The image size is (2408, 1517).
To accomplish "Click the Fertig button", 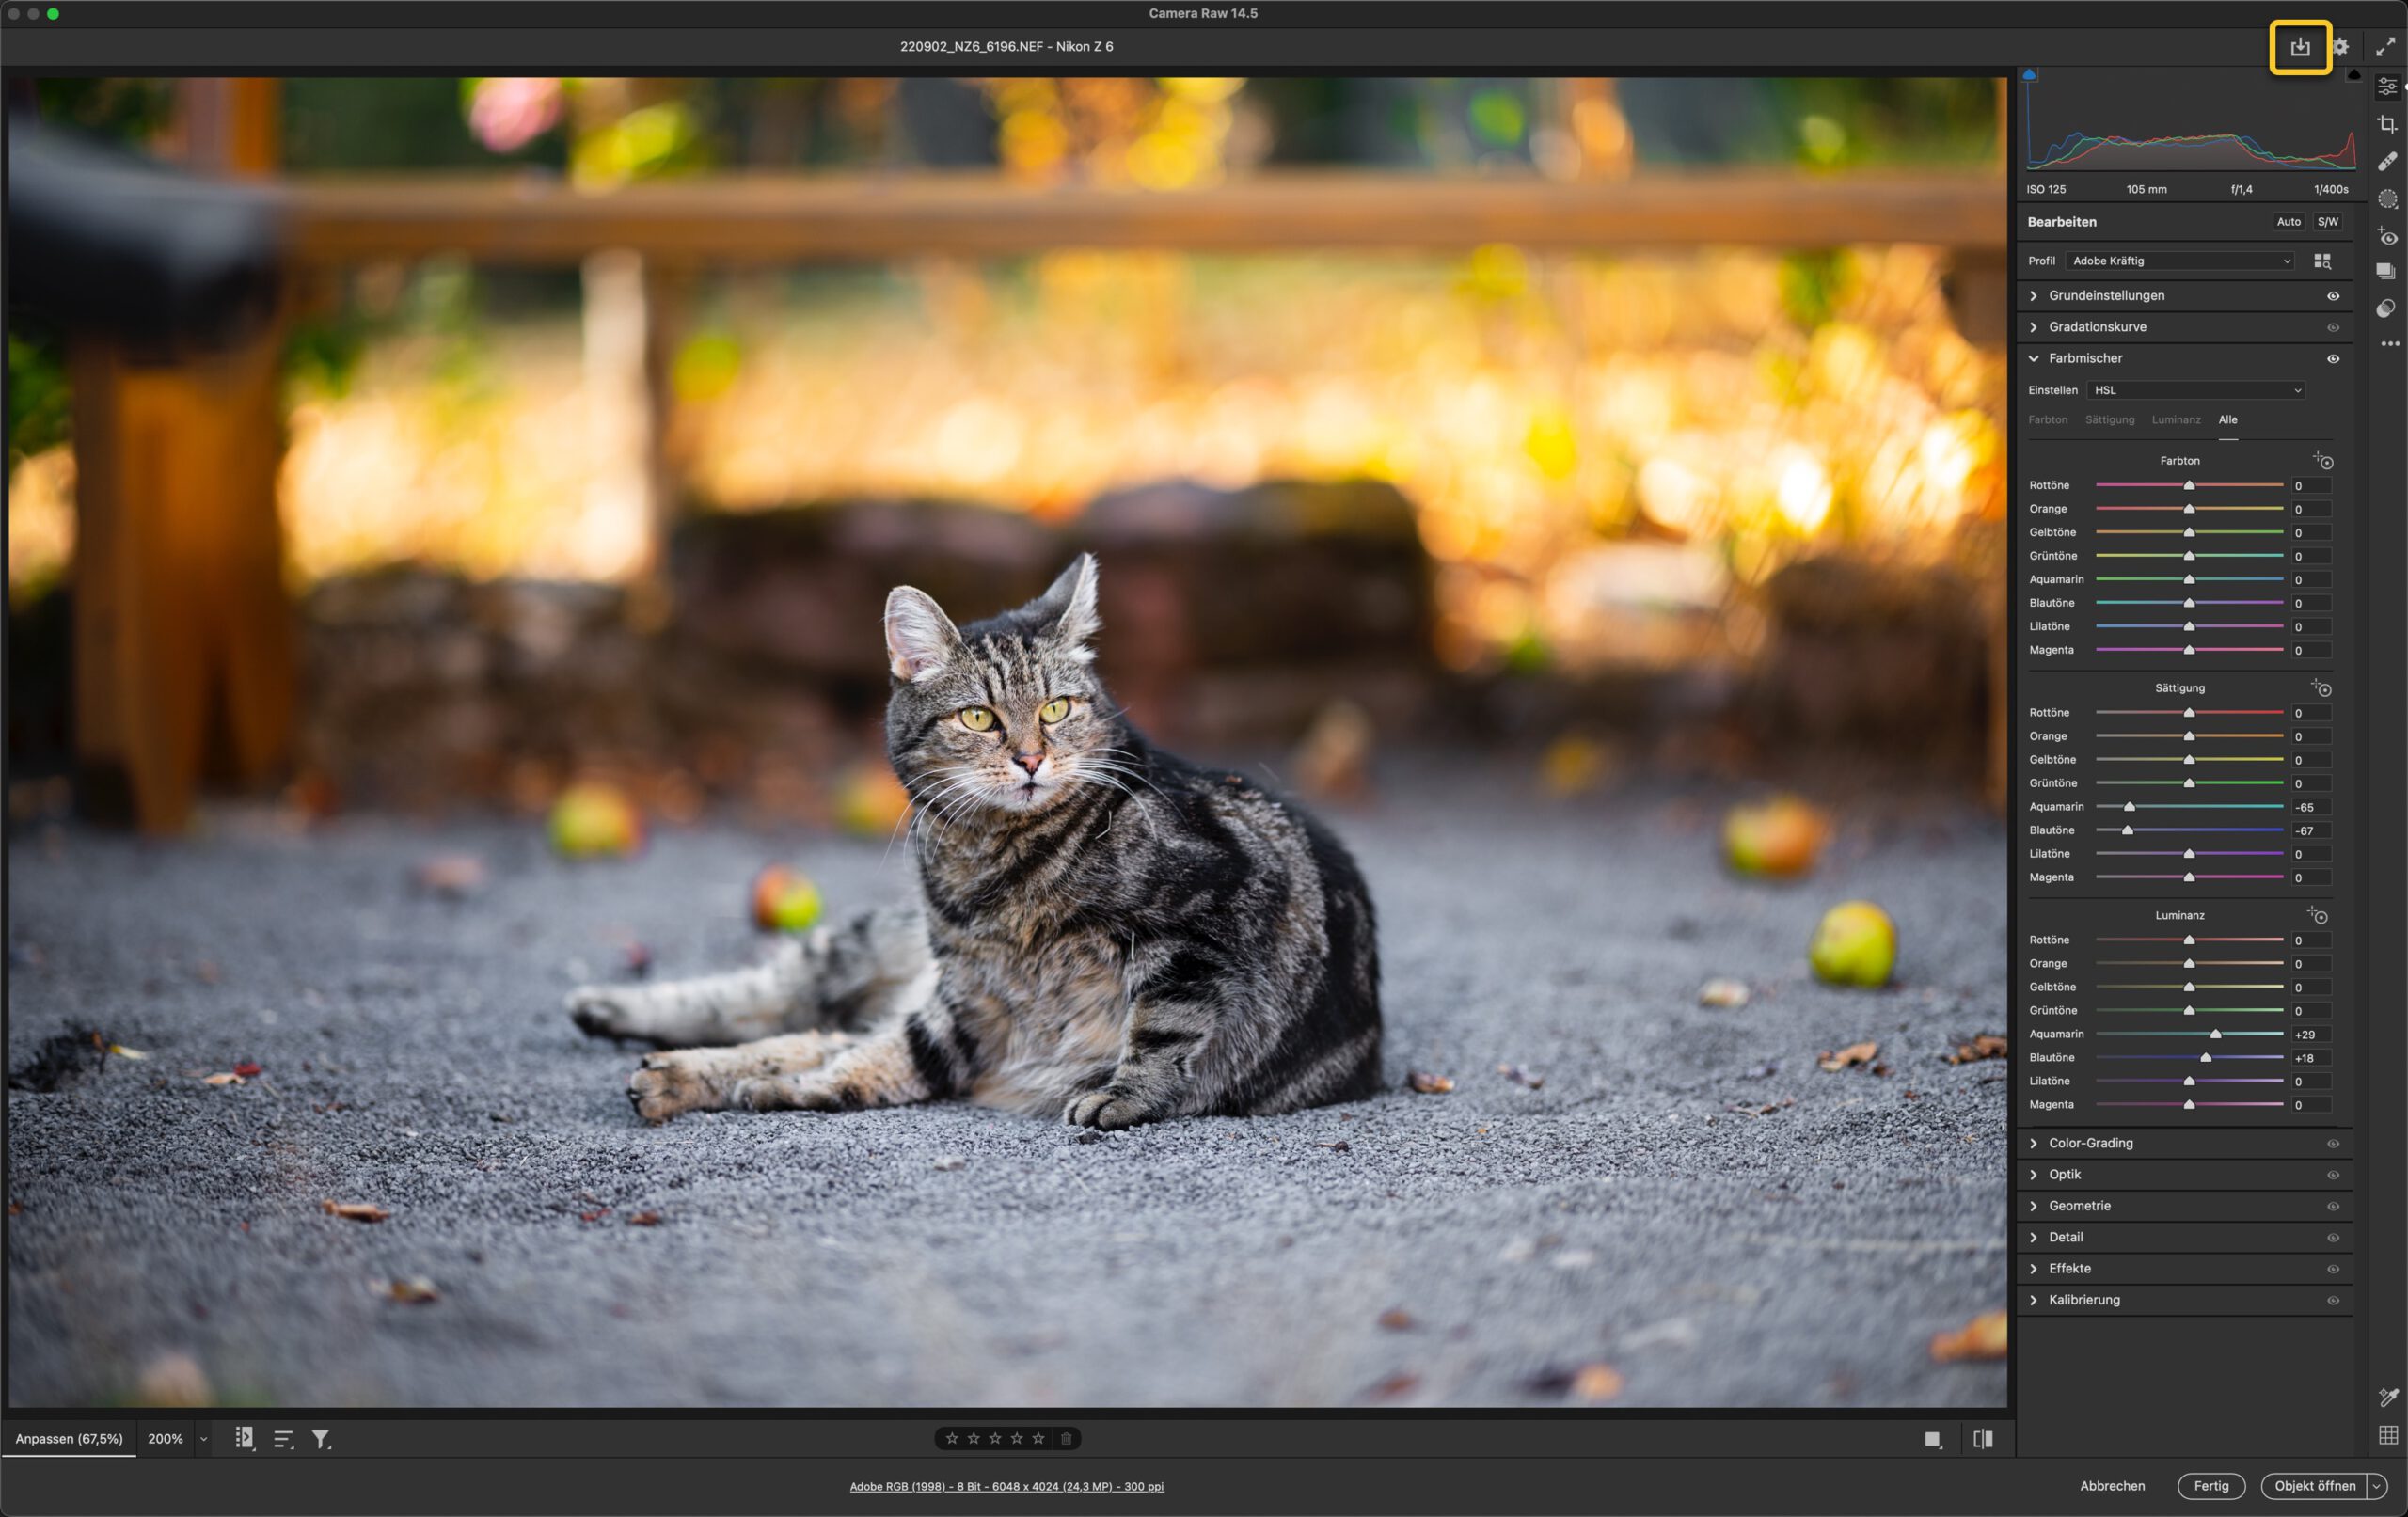I will point(2210,1486).
